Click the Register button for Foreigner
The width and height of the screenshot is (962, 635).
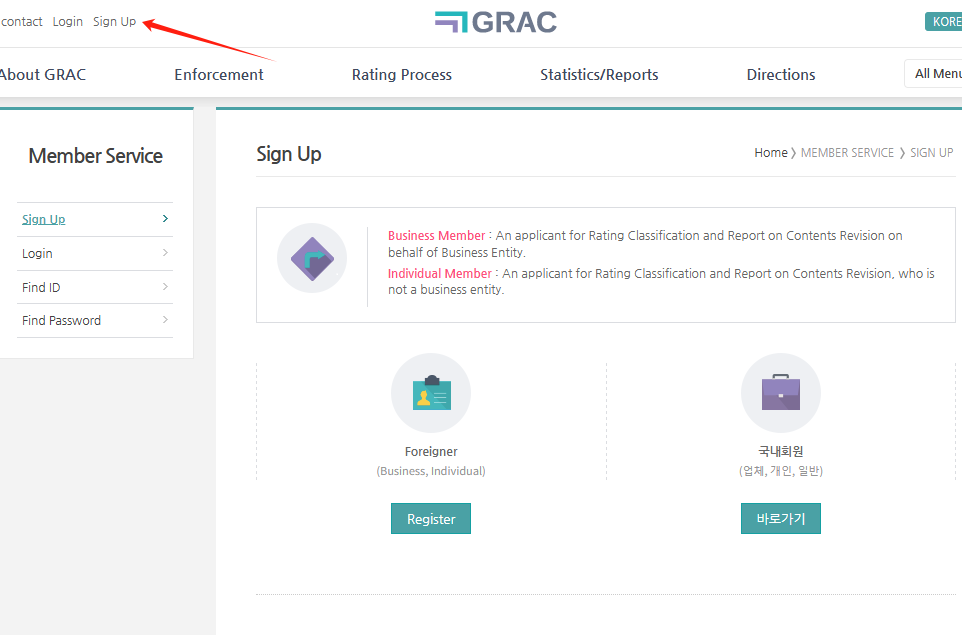(431, 519)
